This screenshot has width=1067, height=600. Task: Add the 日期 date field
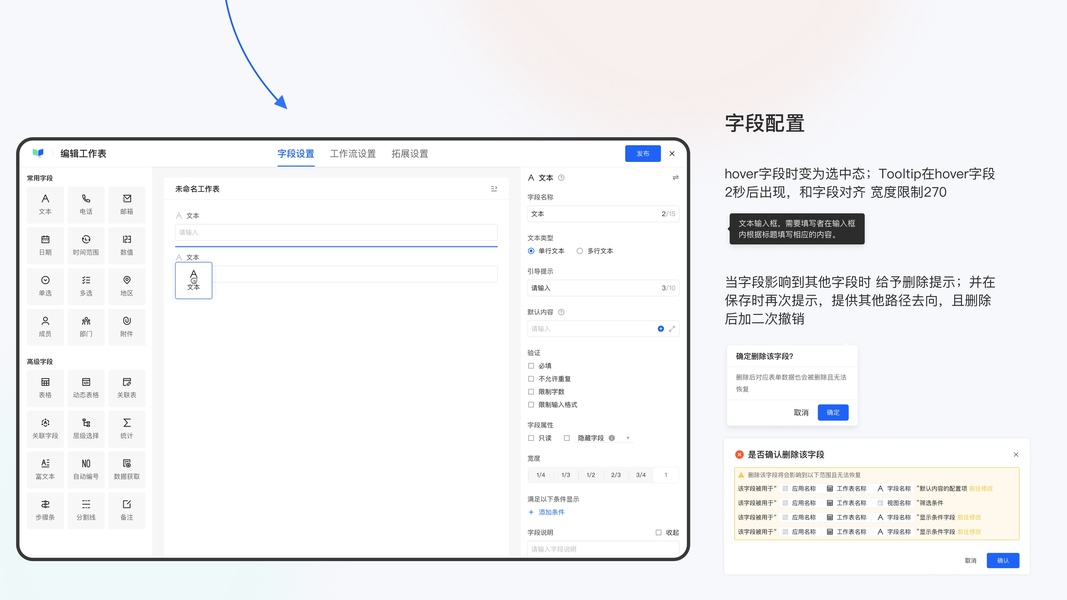45,245
